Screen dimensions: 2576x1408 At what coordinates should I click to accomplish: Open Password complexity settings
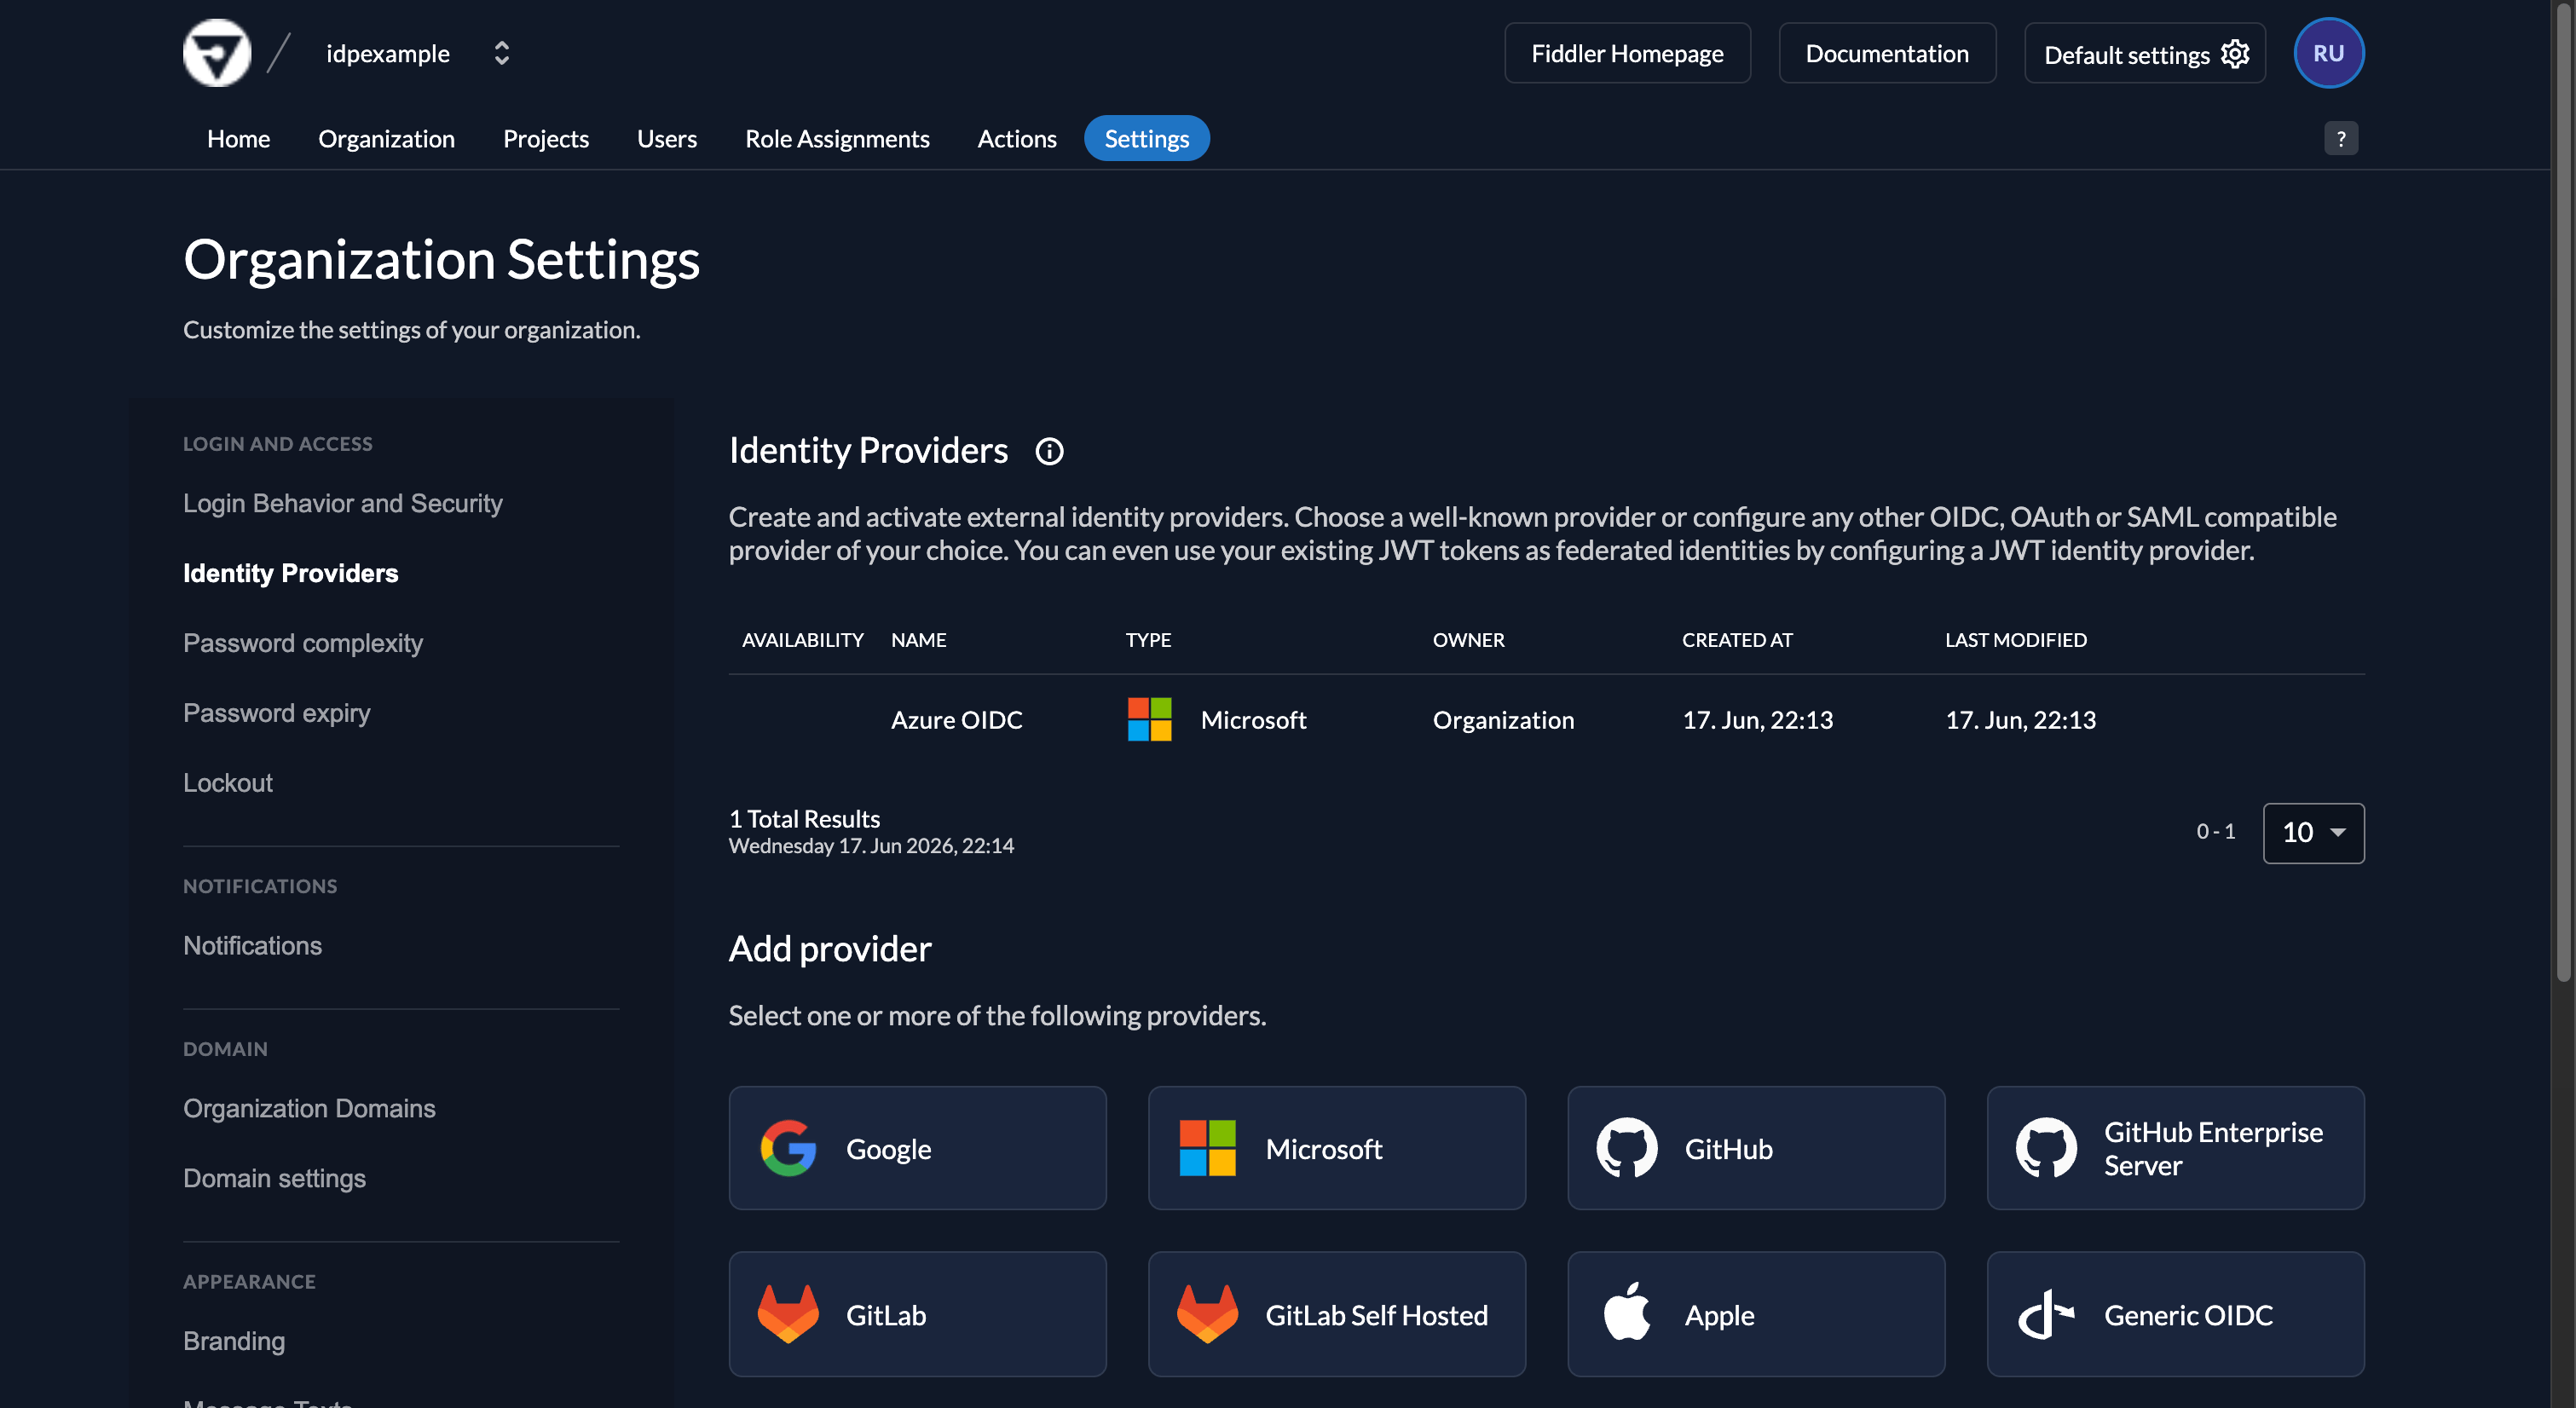click(302, 643)
